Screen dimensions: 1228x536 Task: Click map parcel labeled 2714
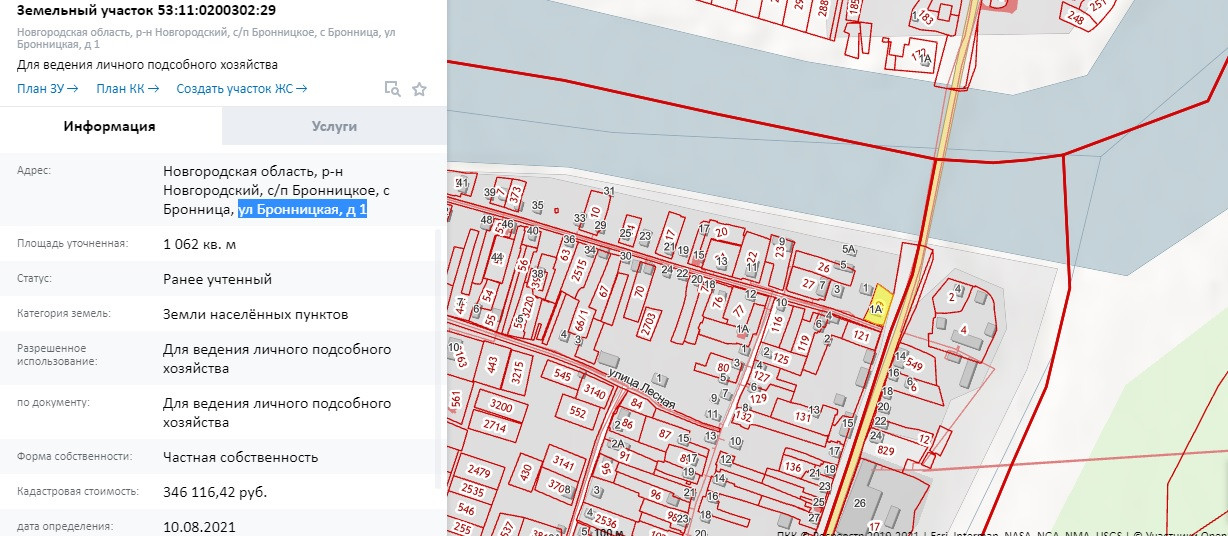(494, 426)
